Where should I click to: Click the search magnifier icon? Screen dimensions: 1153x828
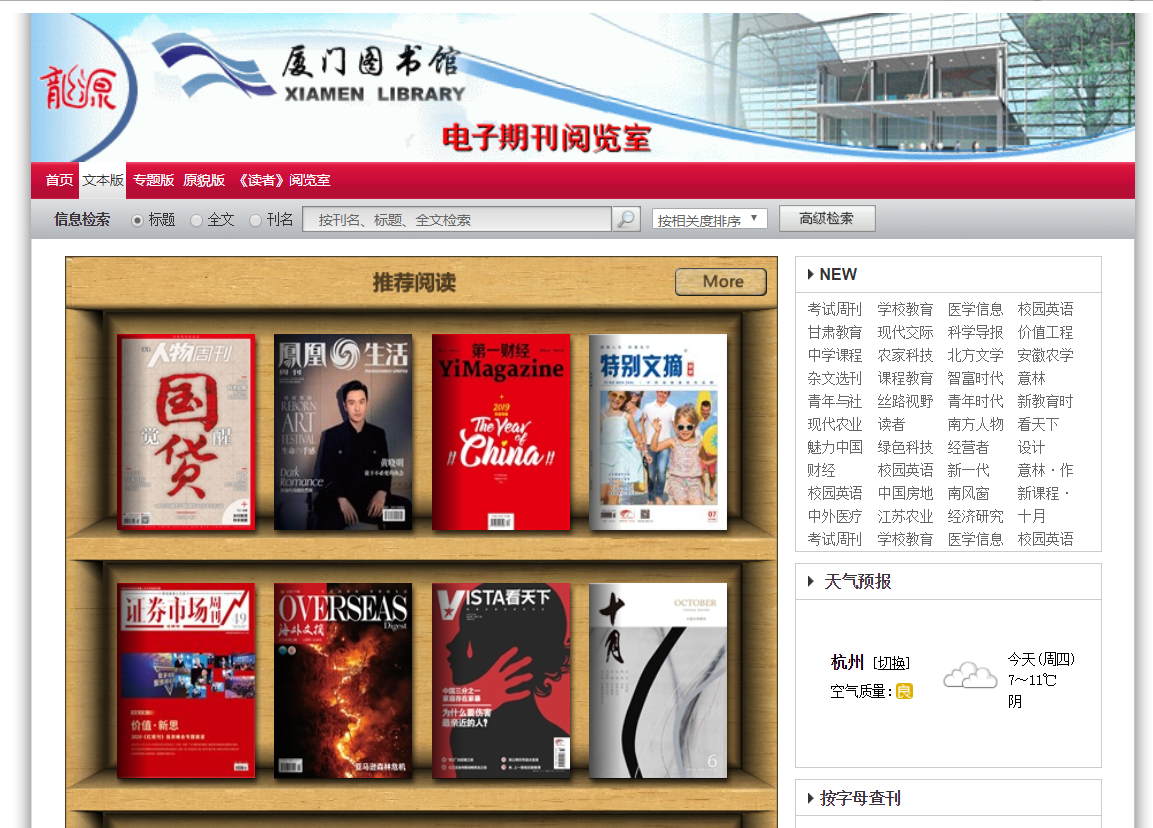(626, 219)
